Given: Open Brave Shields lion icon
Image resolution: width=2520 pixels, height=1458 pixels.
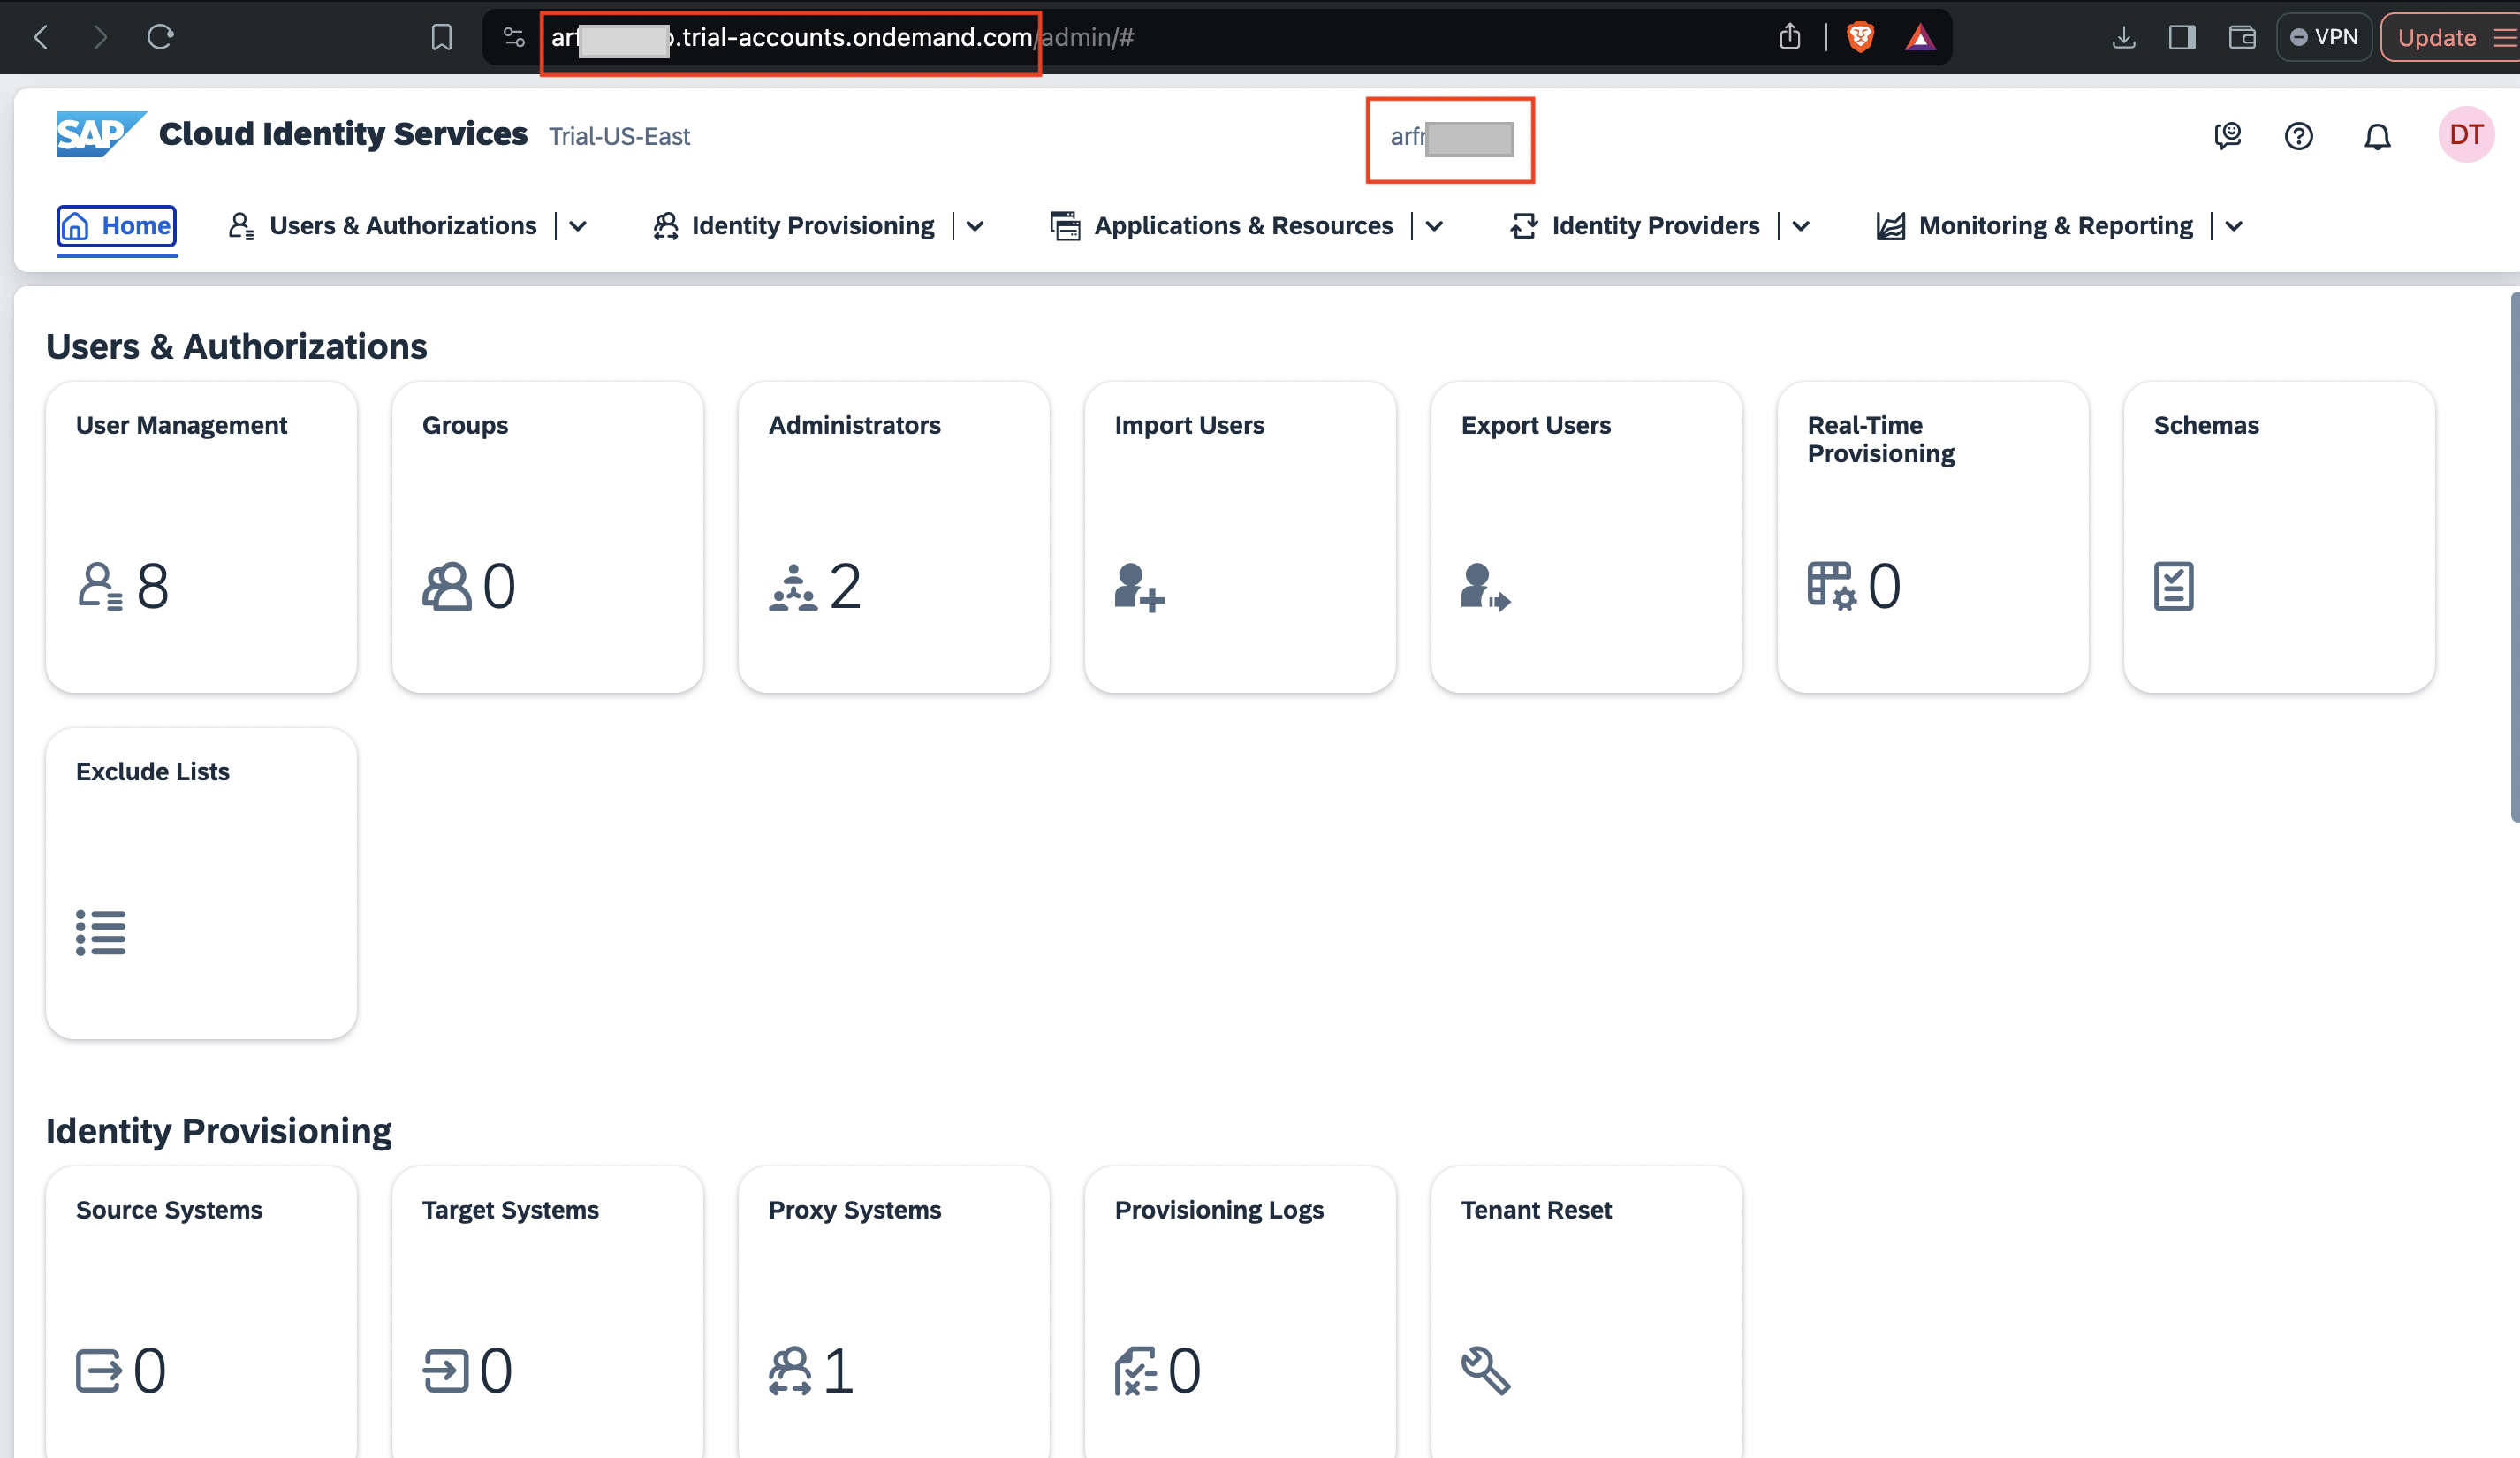Looking at the screenshot, I should [1860, 38].
